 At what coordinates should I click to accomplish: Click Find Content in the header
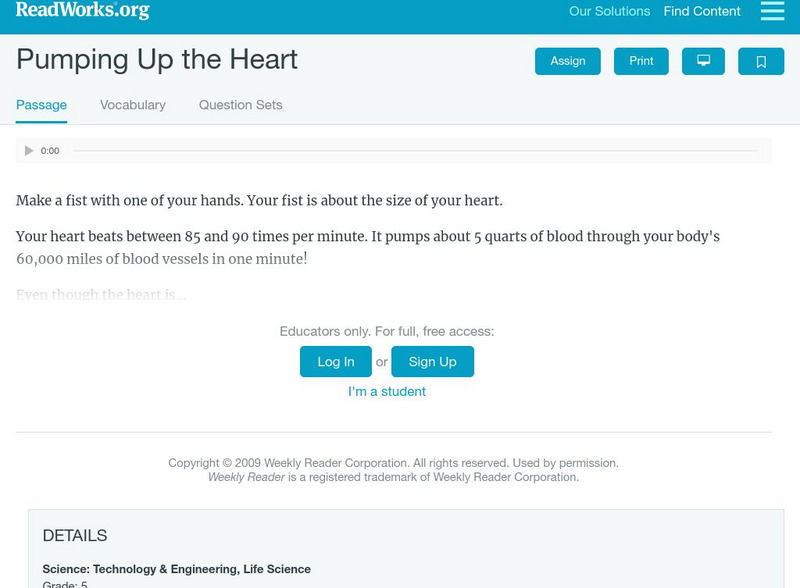pyautogui.click(x=700, y=12)
